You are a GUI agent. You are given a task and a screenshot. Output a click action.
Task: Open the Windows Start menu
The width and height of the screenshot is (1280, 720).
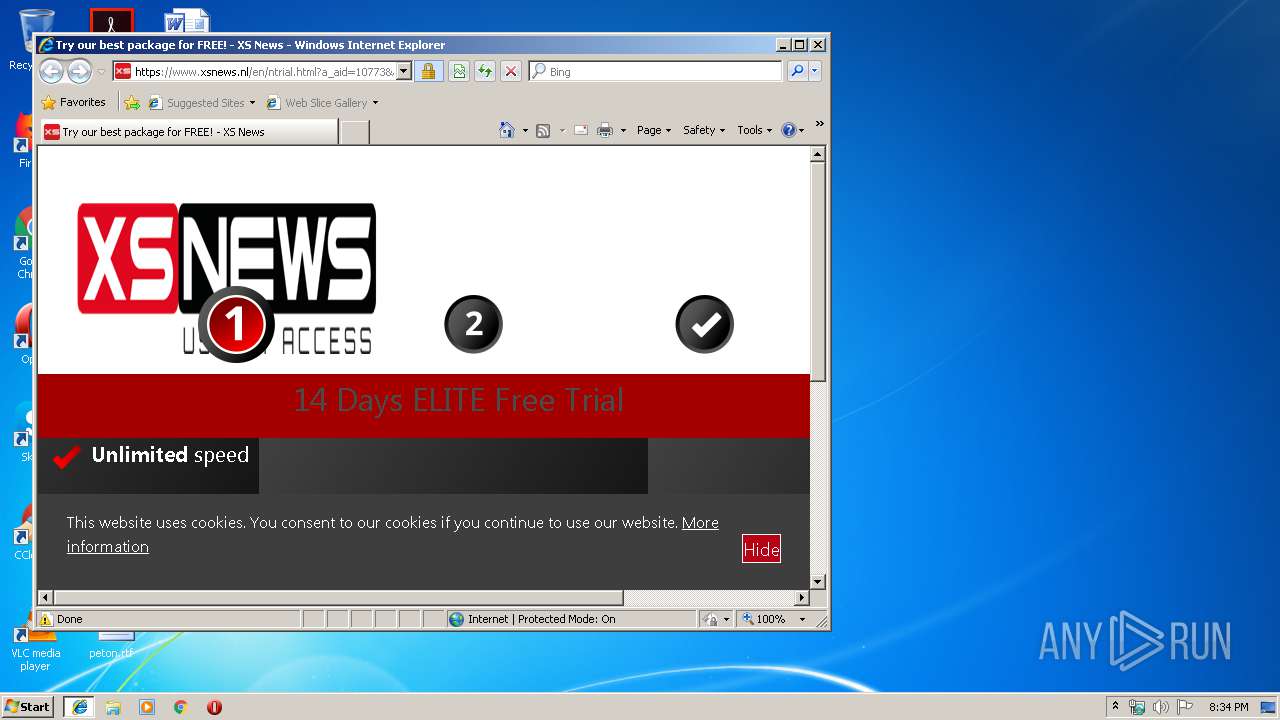pyautogui.click(x=28, y=706)
